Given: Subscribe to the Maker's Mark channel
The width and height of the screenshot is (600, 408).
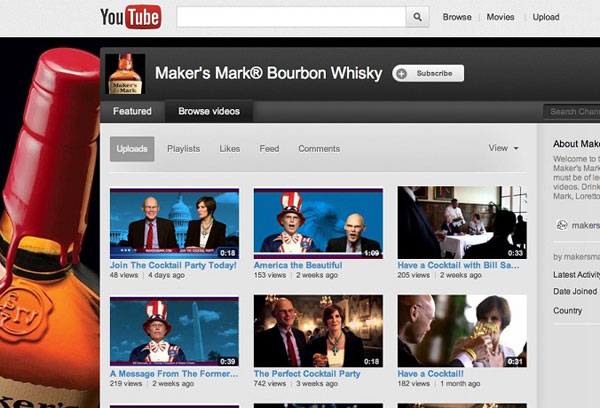Looking at the screenshot, I should 428,73.
